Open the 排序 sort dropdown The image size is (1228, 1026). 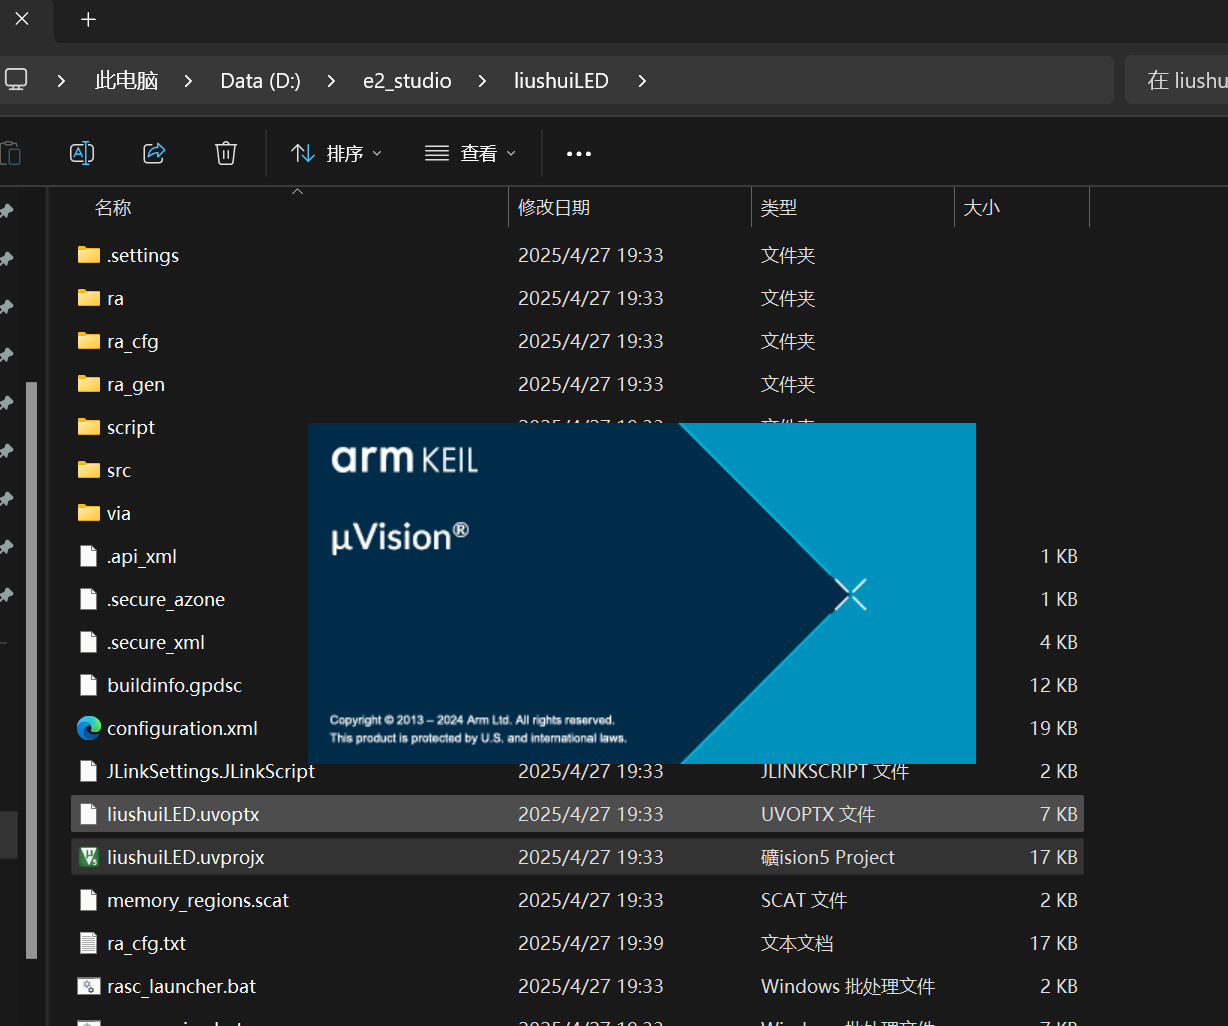(336, 153)
